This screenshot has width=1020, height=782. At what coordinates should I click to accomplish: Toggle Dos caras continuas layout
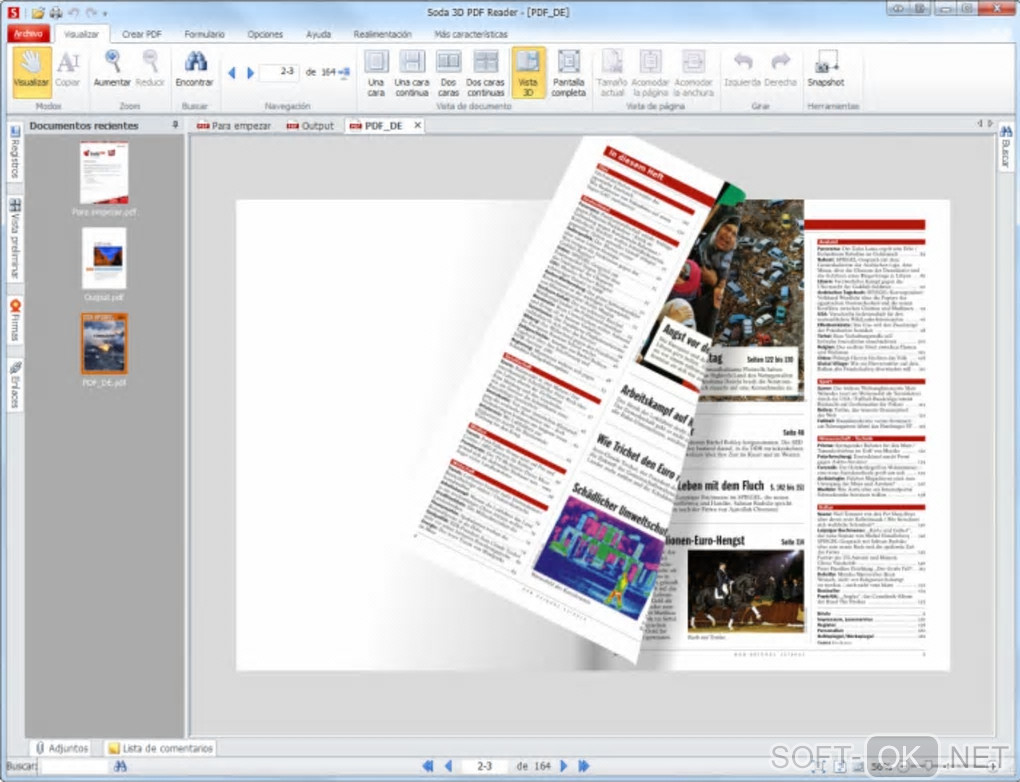point(486,72)
